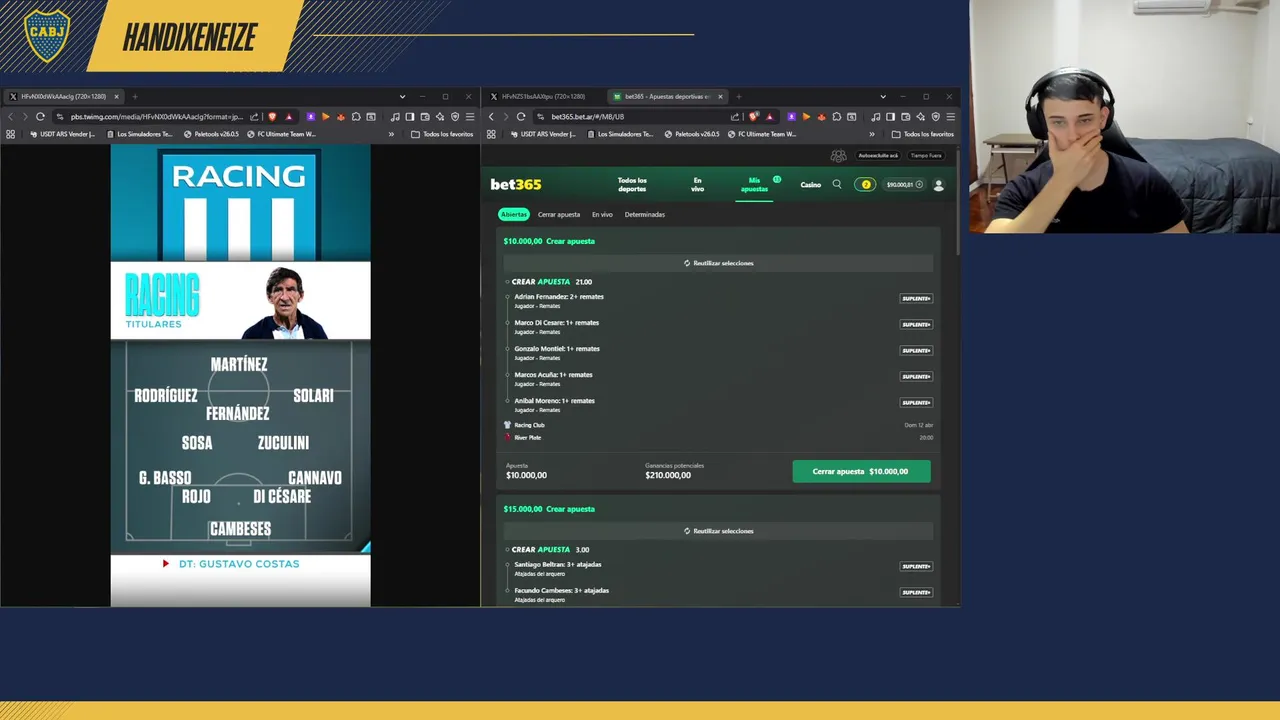Open the USDT ARS Vender bookmark in the left browser
The height and width of the screenshot is (720, 1280).
pos(62,134)
